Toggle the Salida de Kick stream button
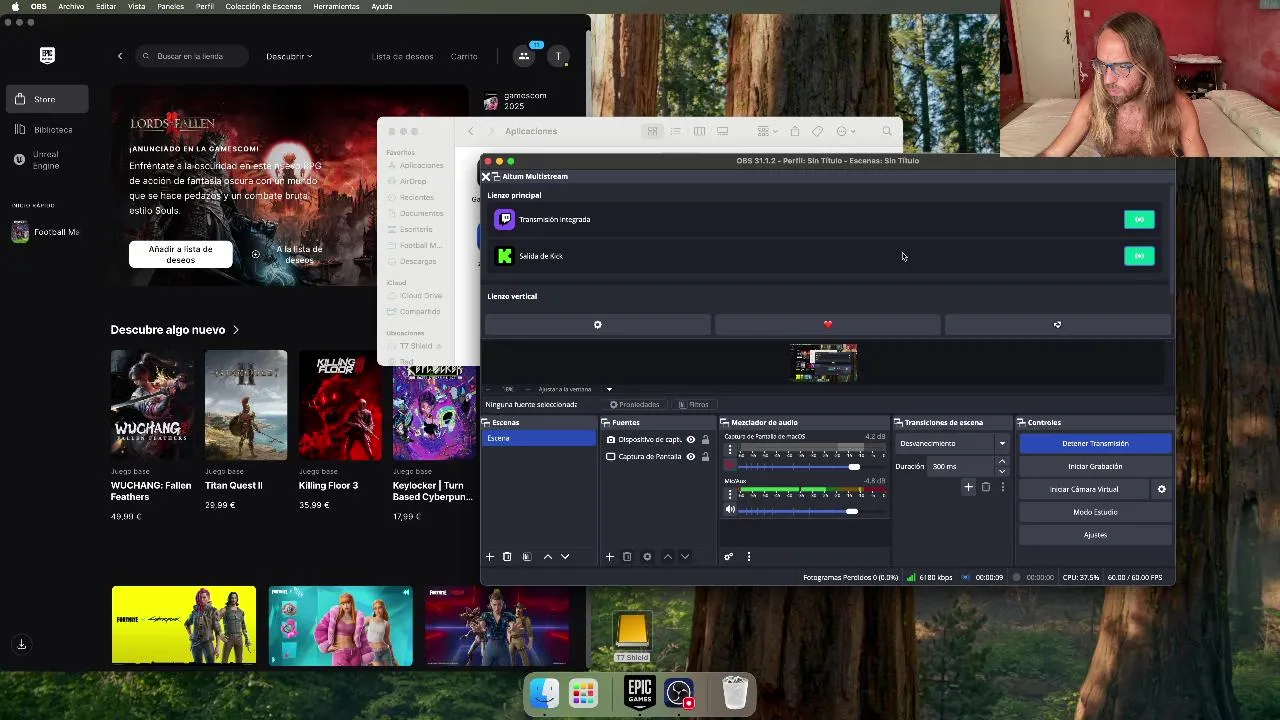The image size is (1280, 720). 1139,256
